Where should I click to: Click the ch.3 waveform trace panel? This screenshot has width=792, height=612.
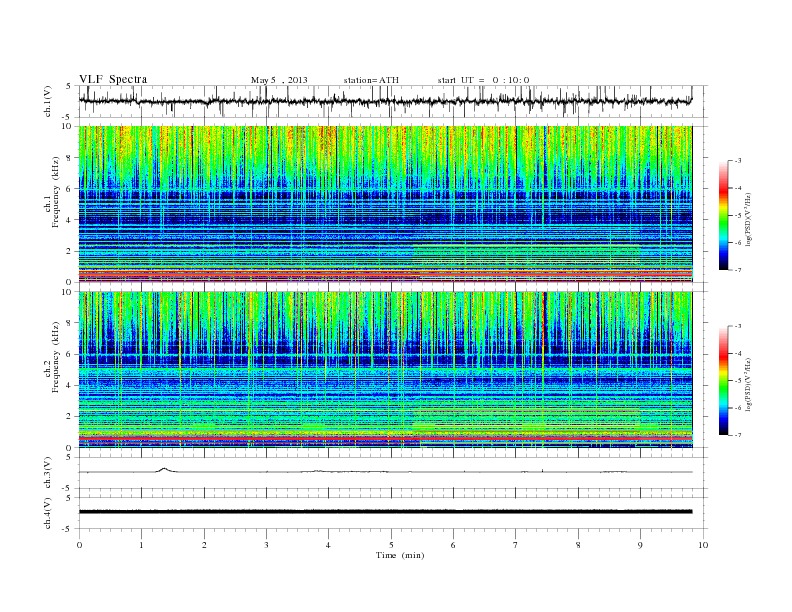pos(392,473)
